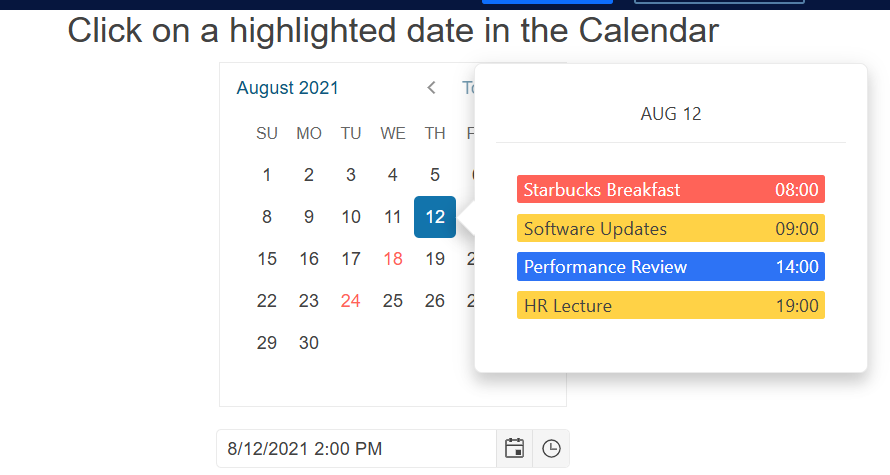Image resolution: width=890 pixels, height=475 pixels.
Task: Click the date time input field
Action: (x=357, y=449)
